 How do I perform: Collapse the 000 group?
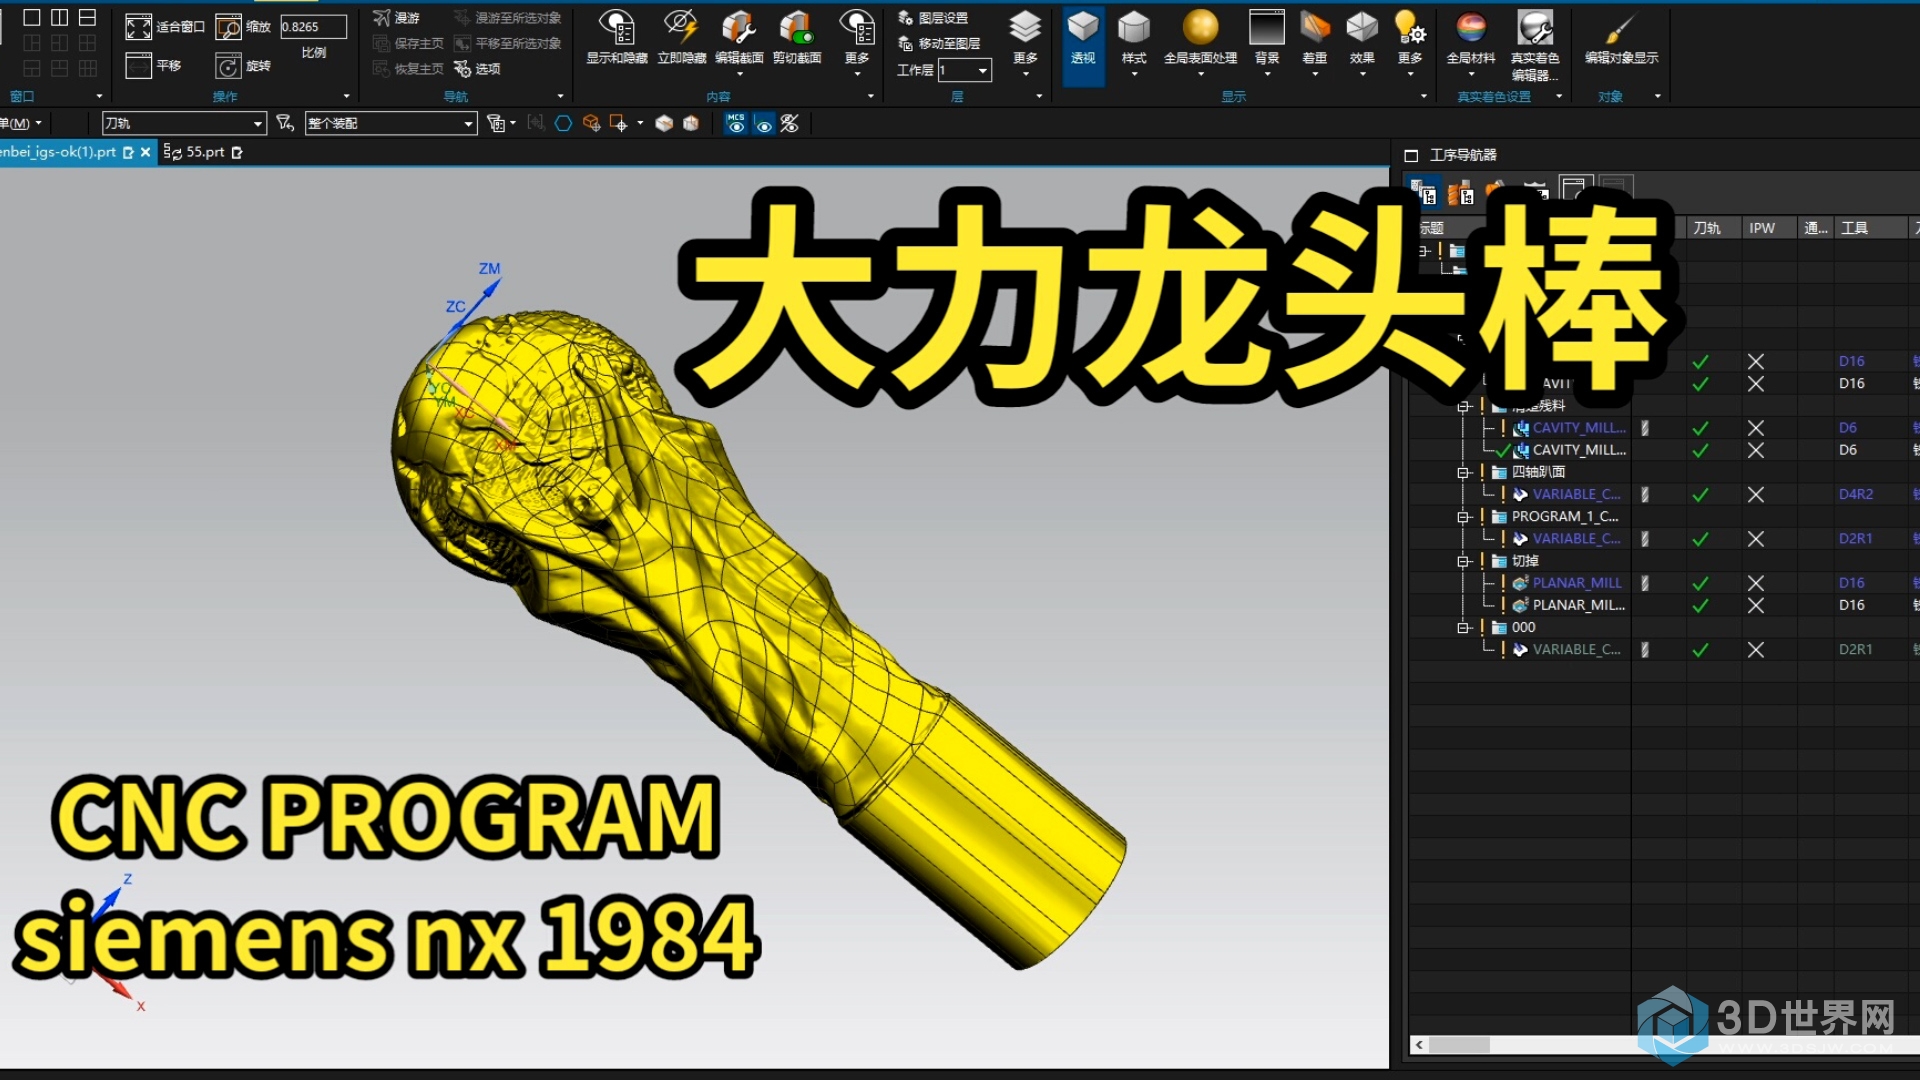click(1463, 627)
